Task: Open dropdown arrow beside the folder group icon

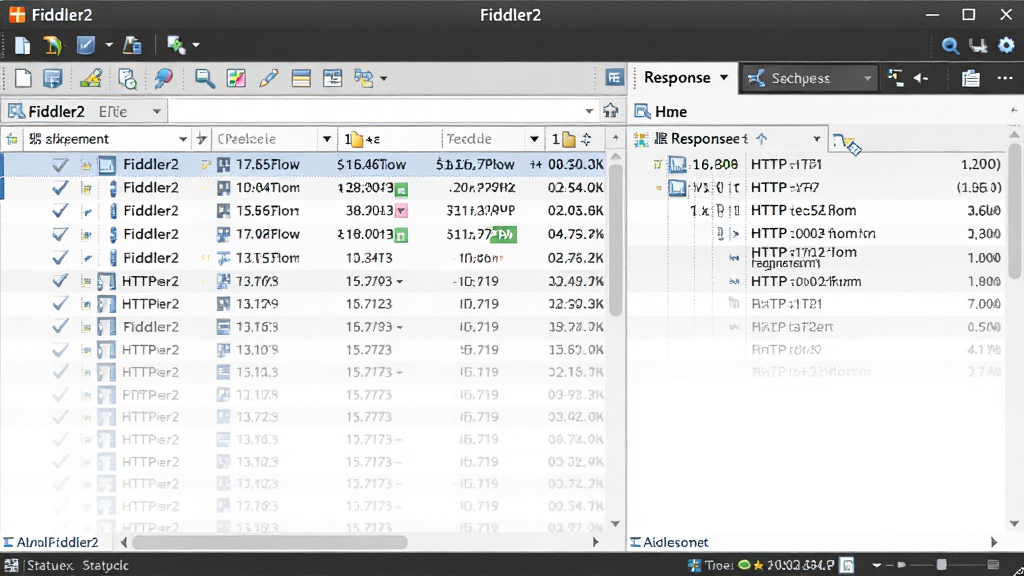Action: pos(383,79)
